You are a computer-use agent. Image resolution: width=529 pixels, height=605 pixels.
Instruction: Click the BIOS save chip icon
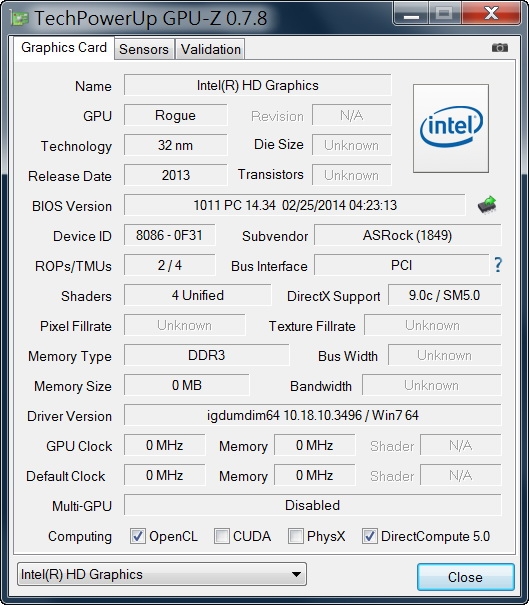487,204
